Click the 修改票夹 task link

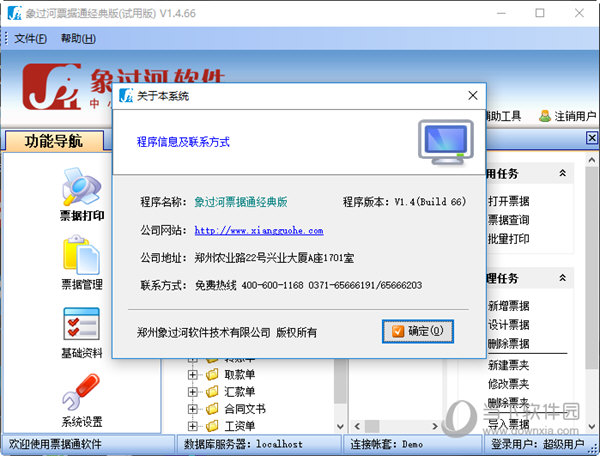click(509, 384)
